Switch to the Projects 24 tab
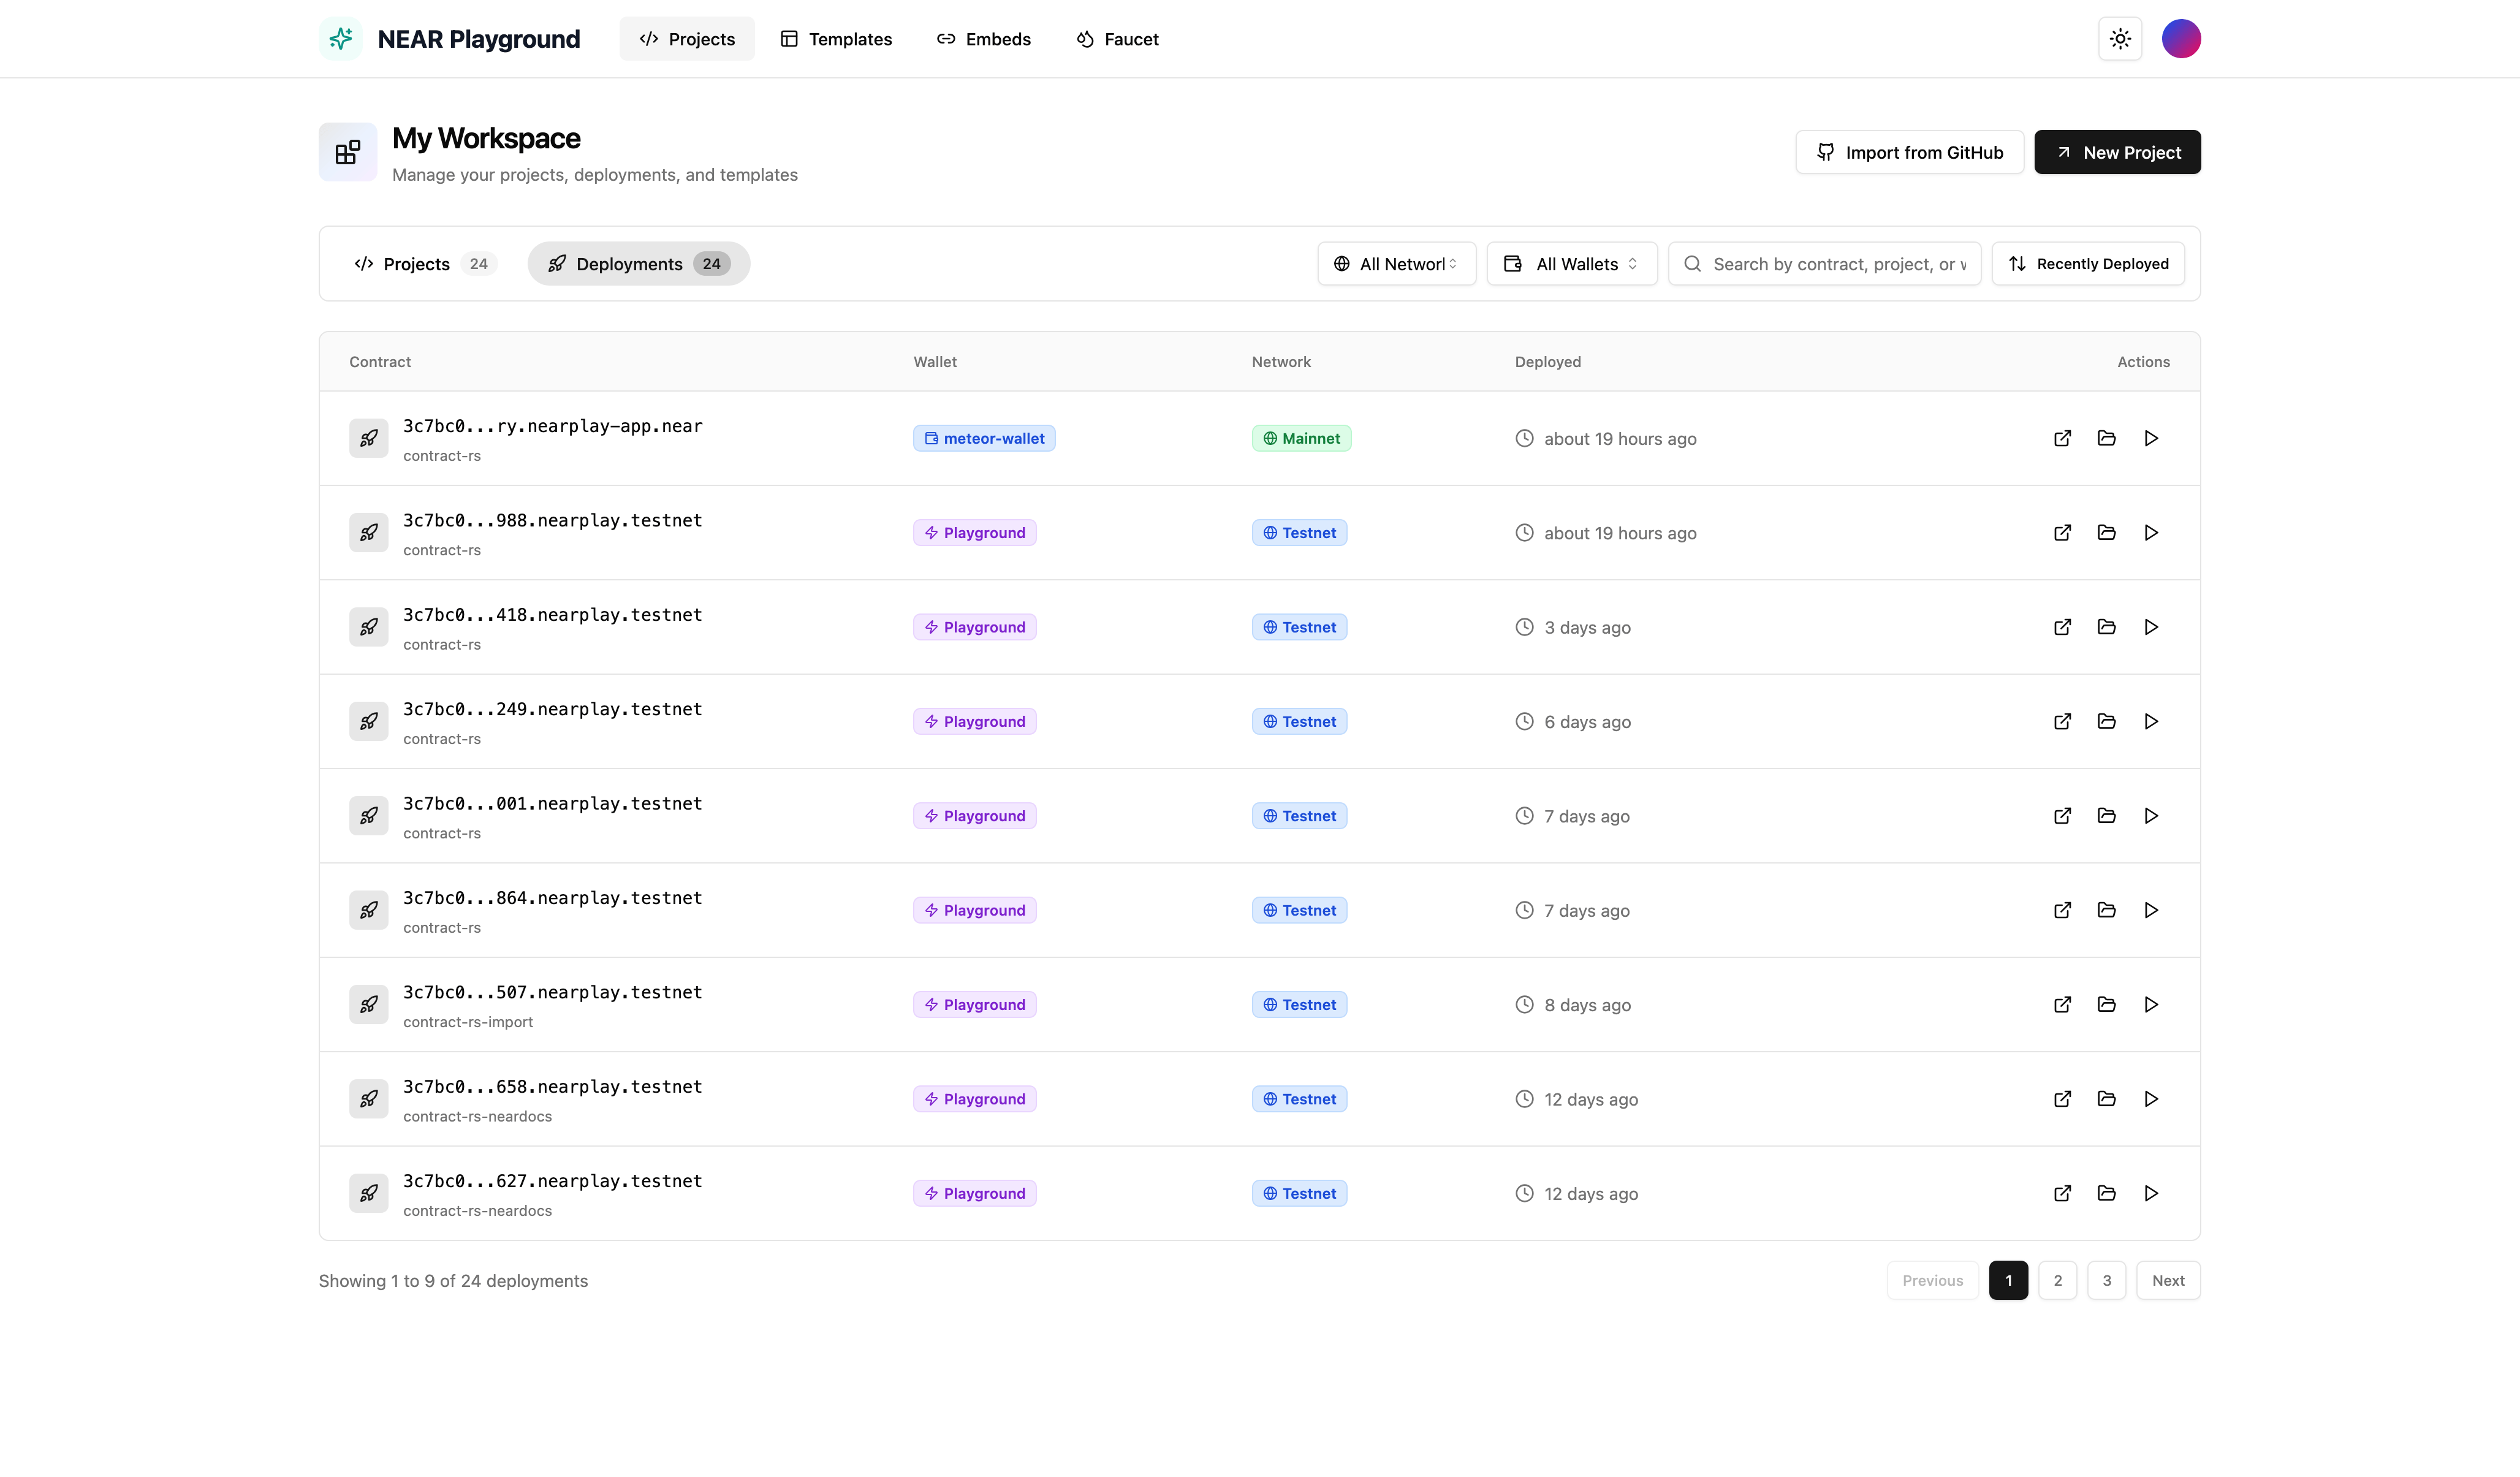Screen dimensions: 2520x1477 (425, 264)
